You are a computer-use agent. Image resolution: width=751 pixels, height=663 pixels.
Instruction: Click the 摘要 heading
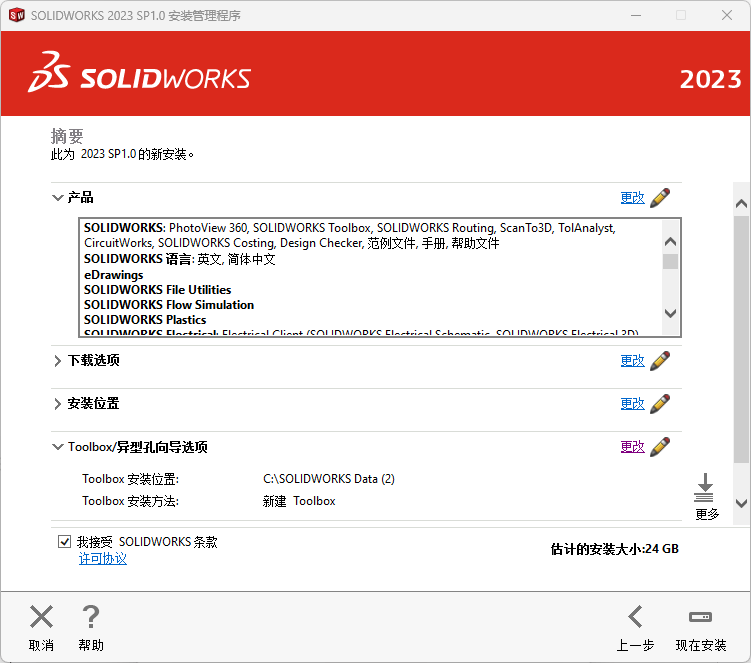pyautogui.click(x=67, y=136)
